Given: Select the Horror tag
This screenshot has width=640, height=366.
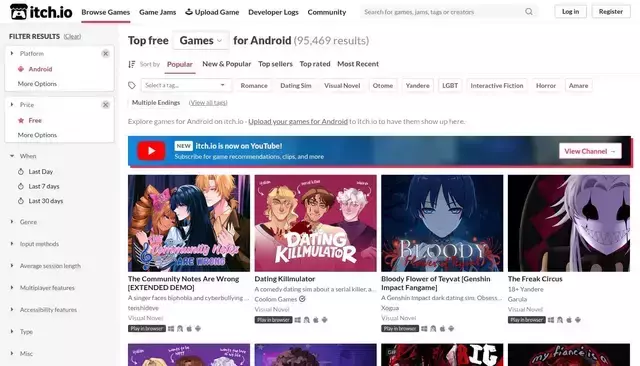Looking at the screenshot, I should pyautogui.click(x=546, y=85).
